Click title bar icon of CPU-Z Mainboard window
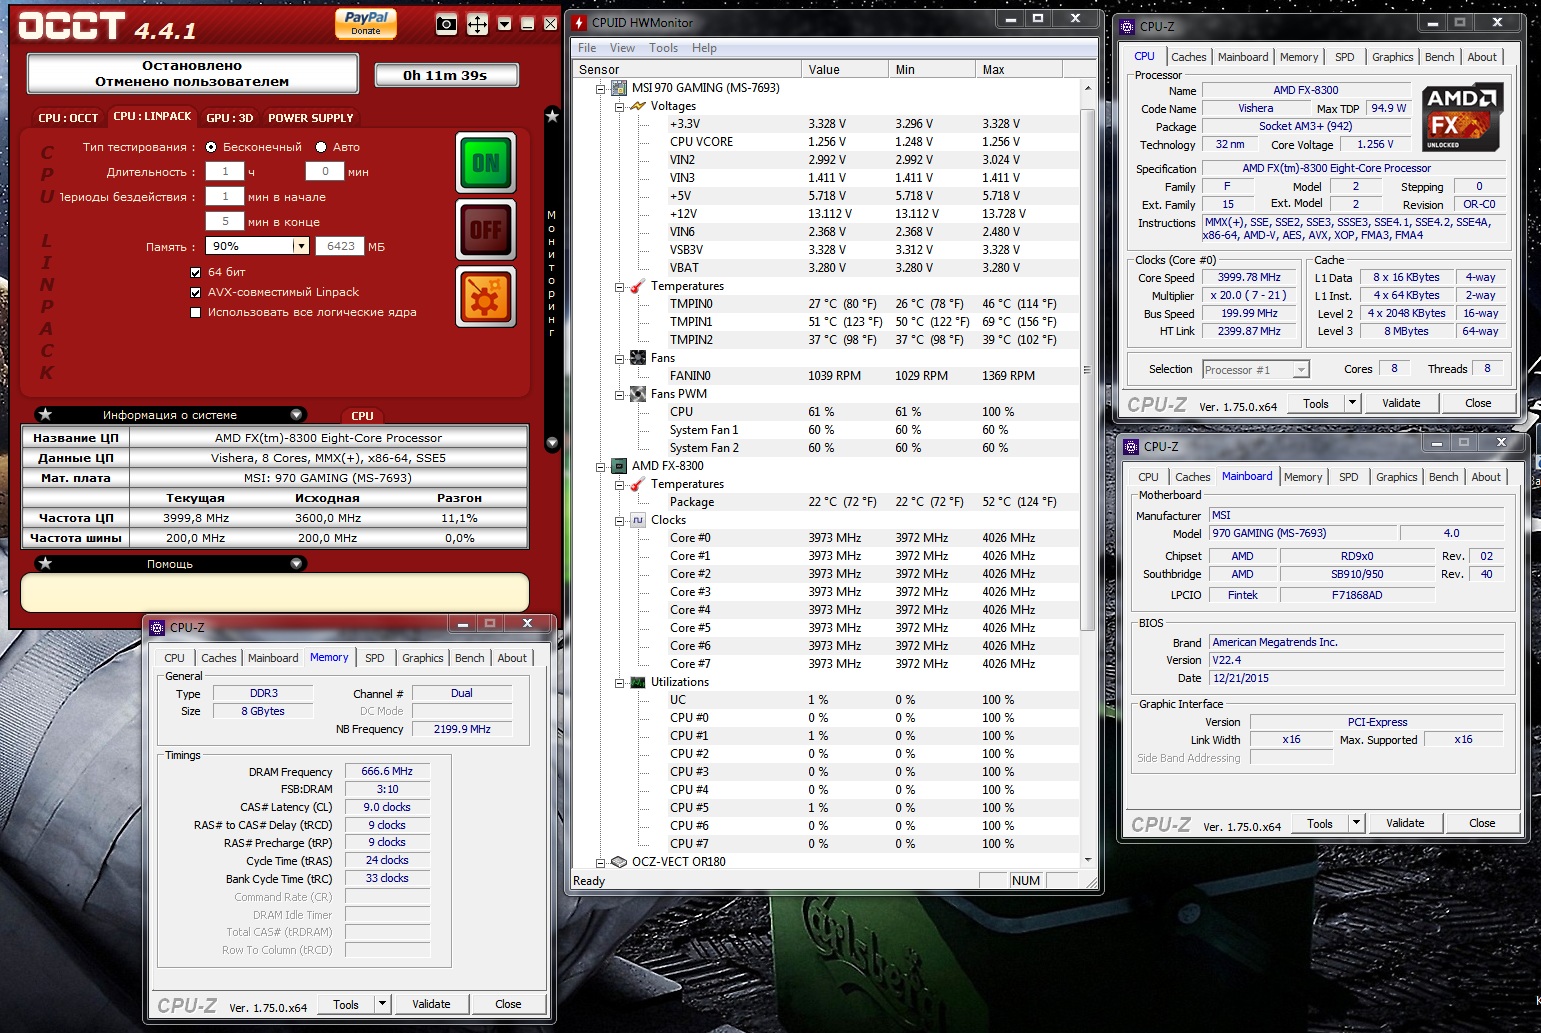The image size is (1541, 1033). [x=1131, y=447]
